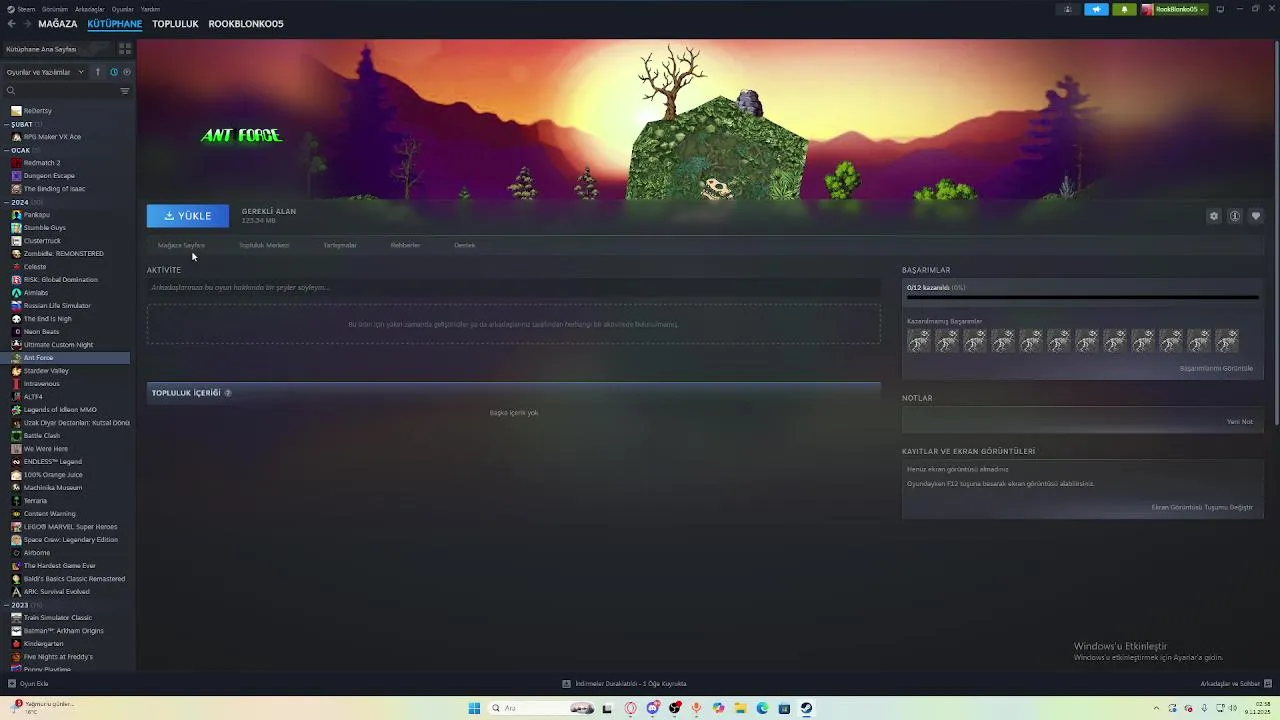
Task: Open the Topluluk Merkezi link
Action: (x=264, y=245)
